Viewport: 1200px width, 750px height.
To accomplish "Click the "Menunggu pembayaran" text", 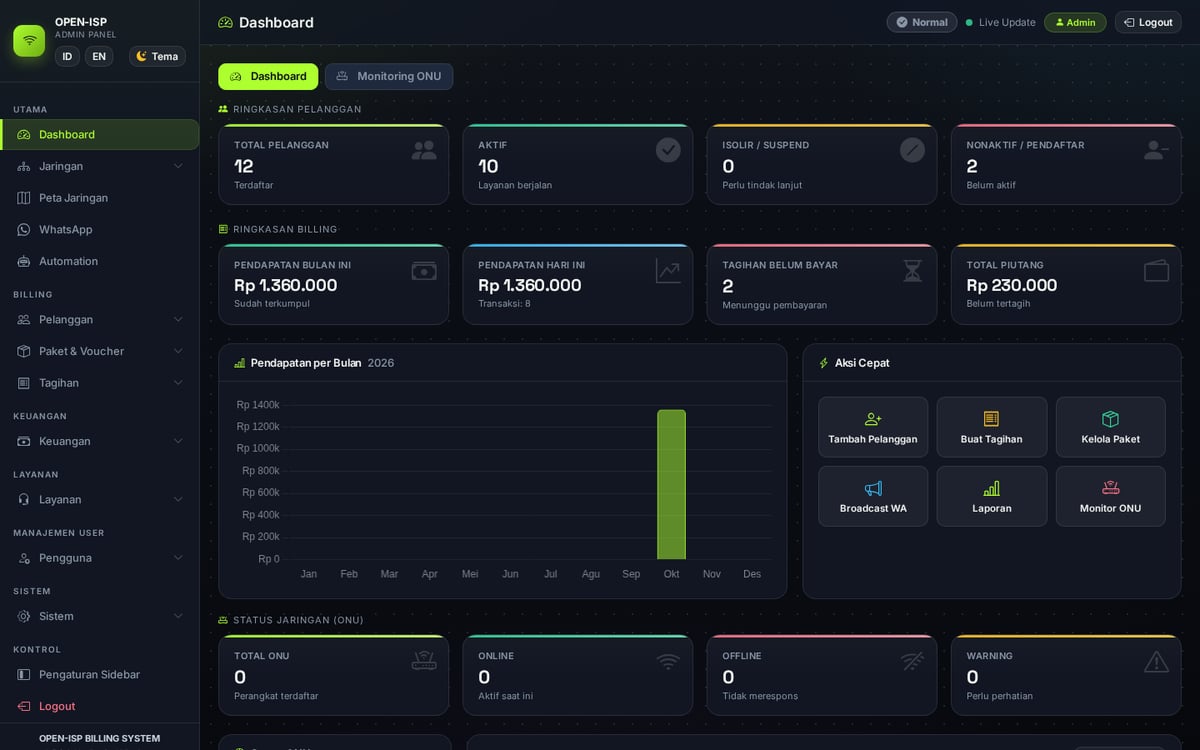I will point(775,305).
